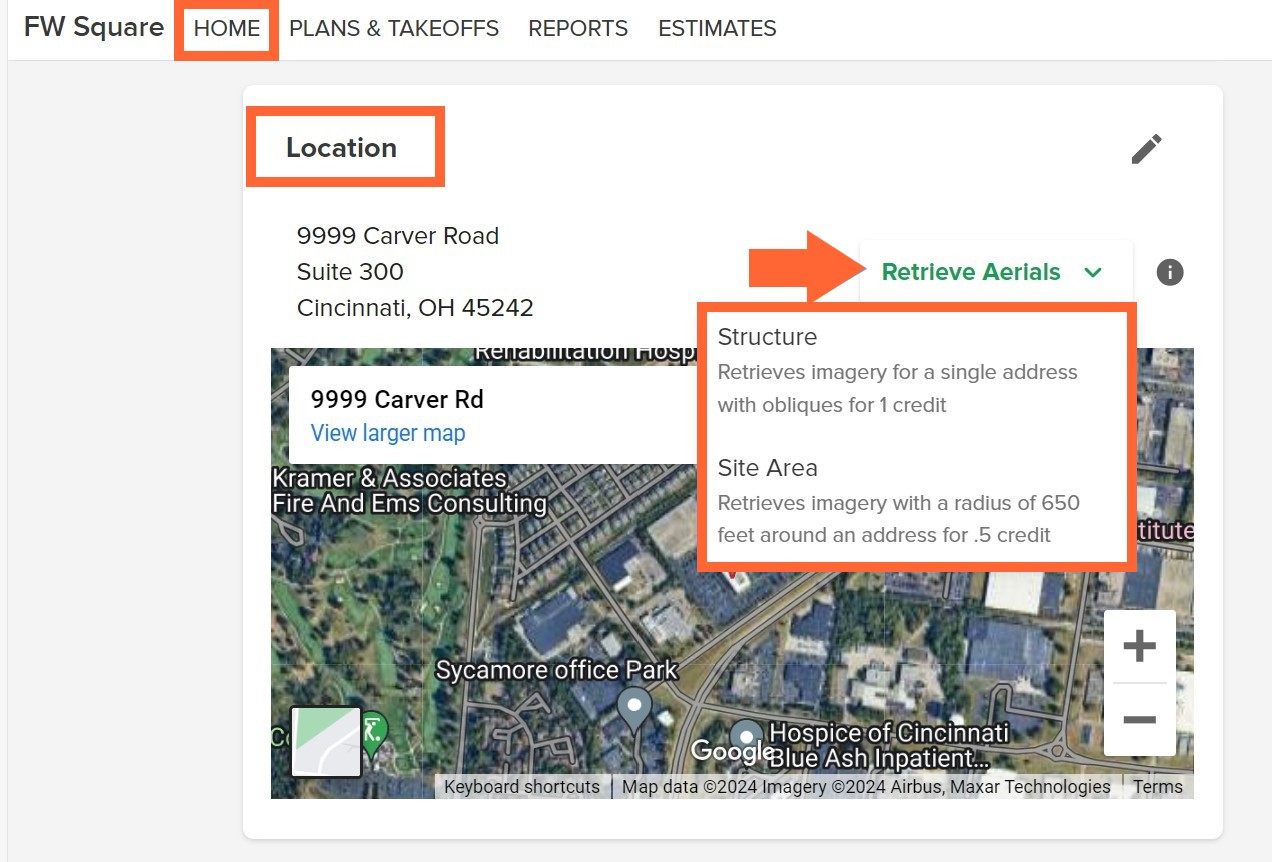
Task: Open the info icon beside Retrieve Aerials
Action: (1170, 272)
